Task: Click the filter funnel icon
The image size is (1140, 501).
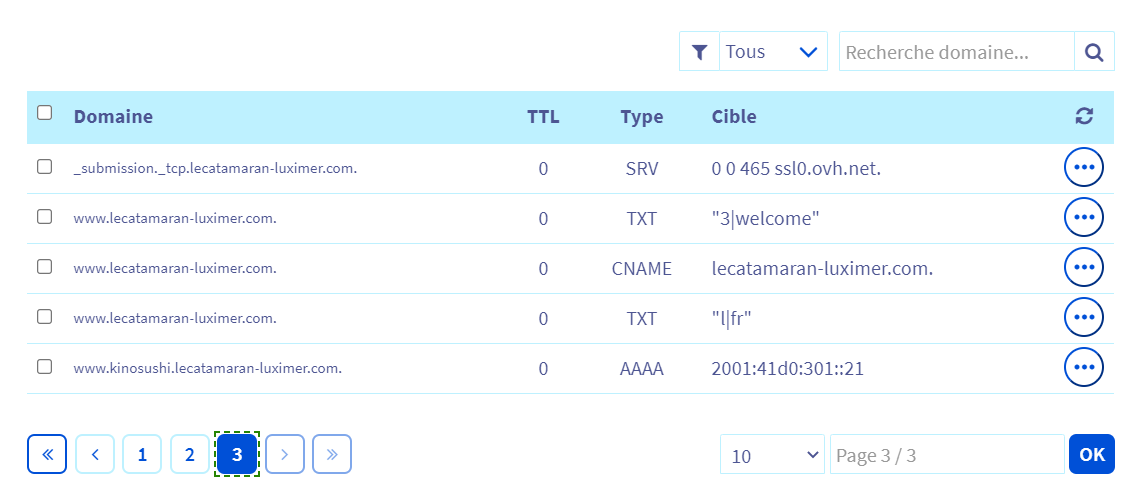Action: tap(700, 52)
